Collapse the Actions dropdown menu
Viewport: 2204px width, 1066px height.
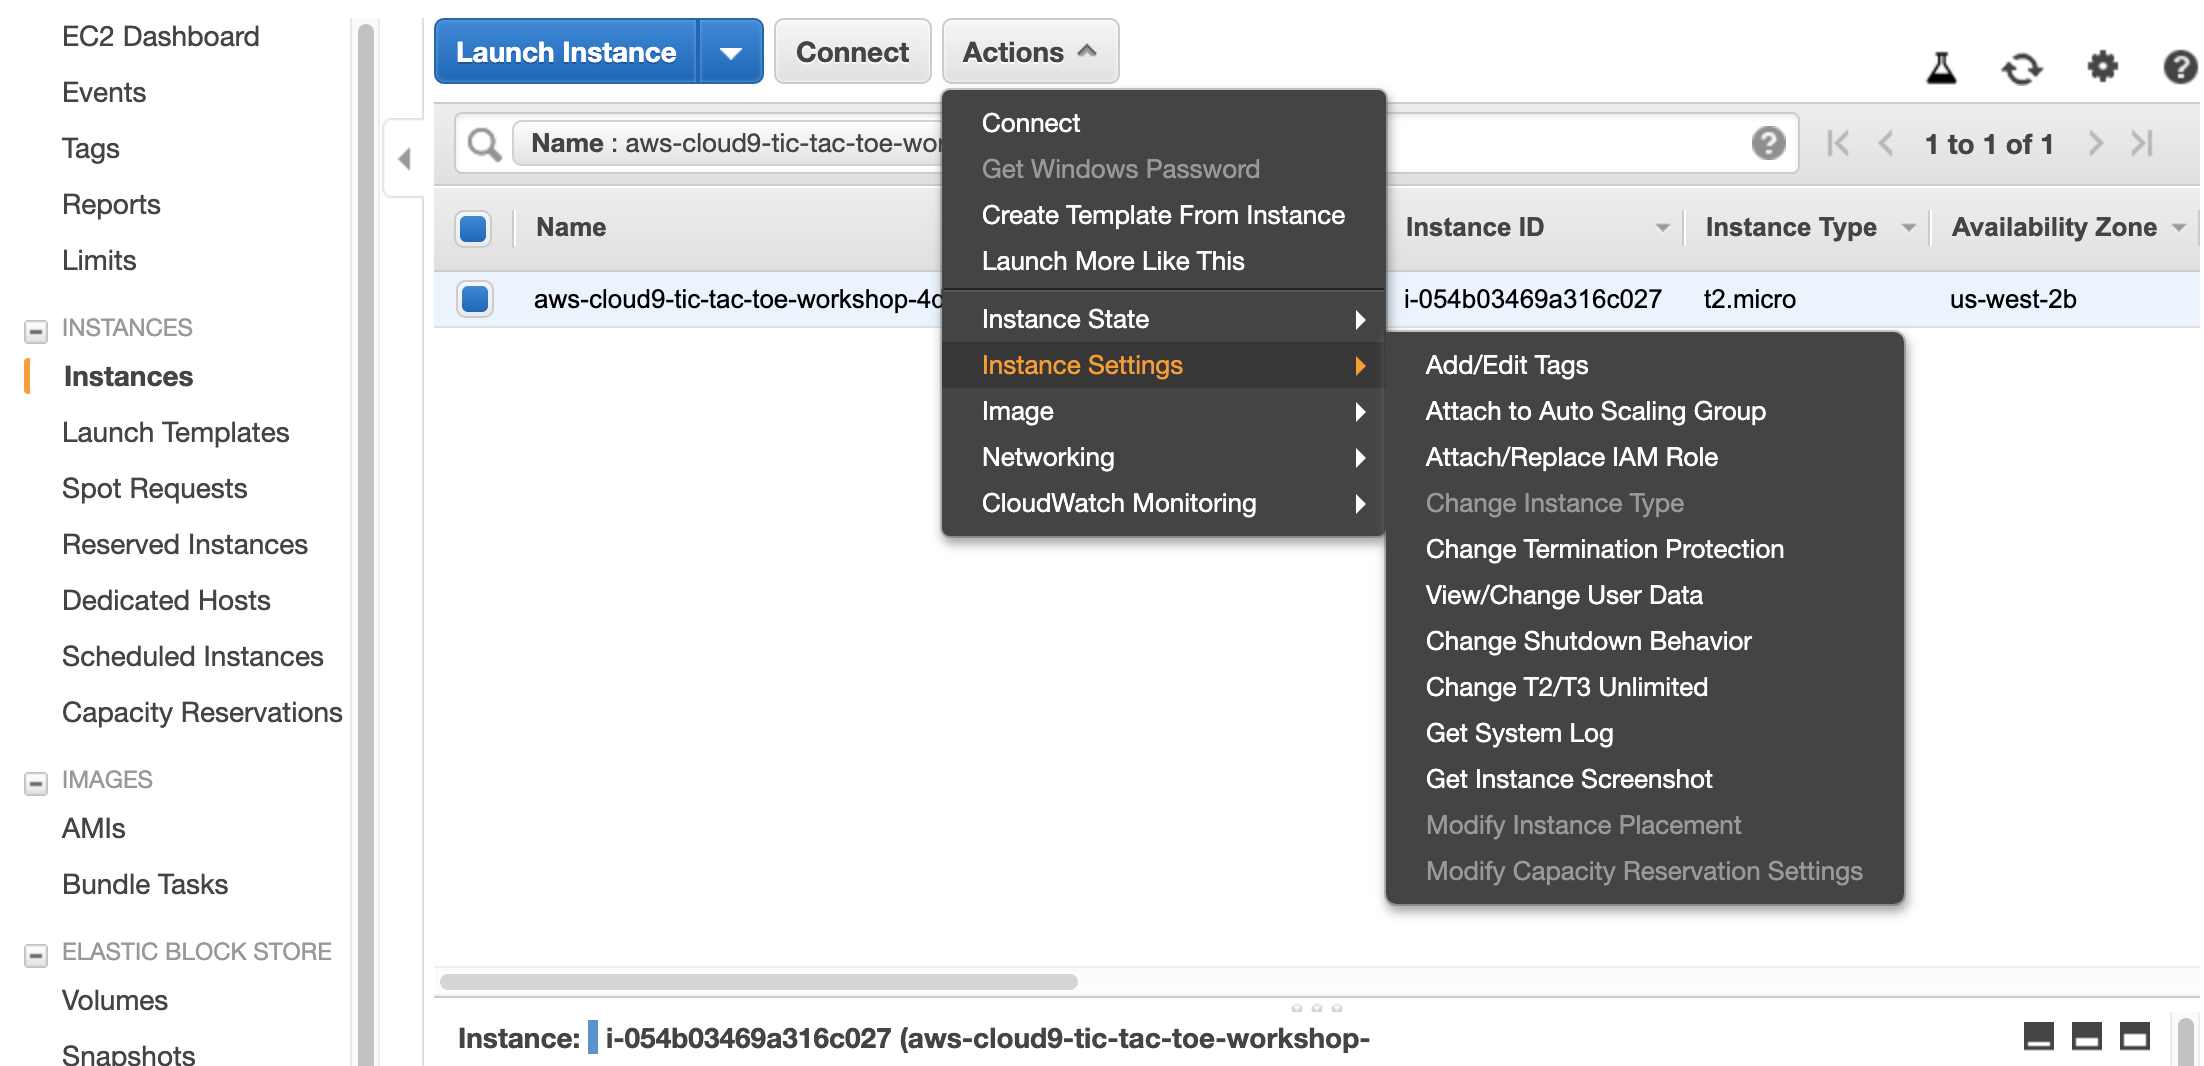1030,52
